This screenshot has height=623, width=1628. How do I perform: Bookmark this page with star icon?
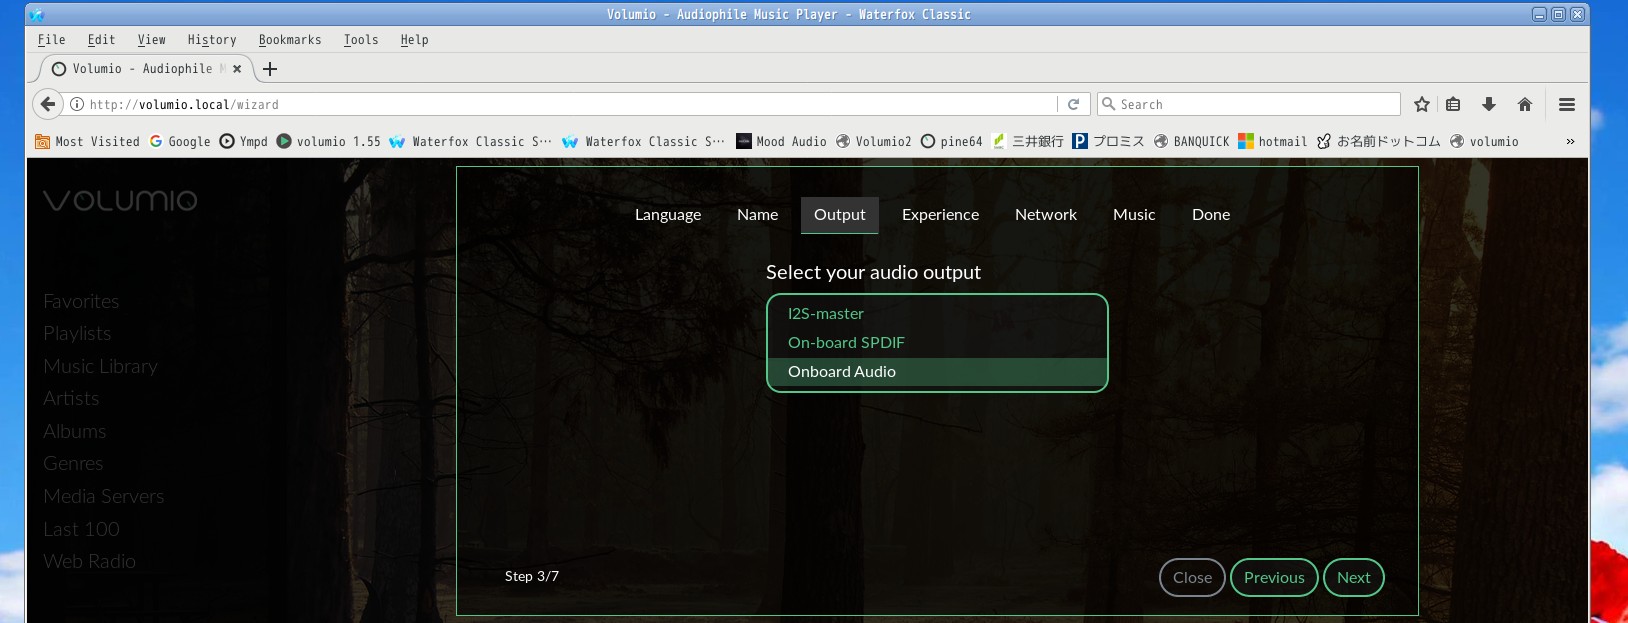pos(1421,104)
